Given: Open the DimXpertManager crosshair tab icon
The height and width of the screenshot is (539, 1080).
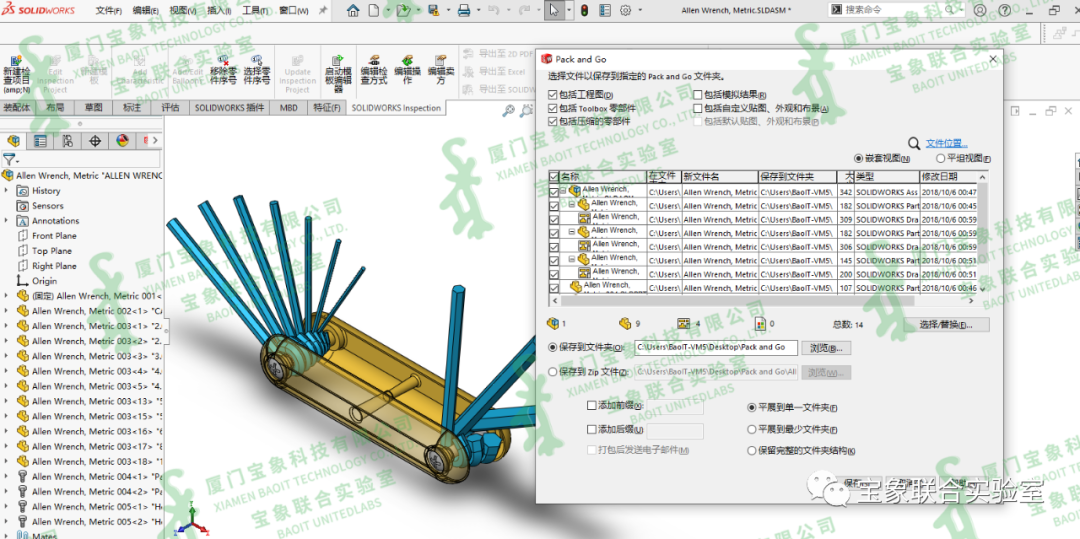Looking at the screenshot, I should tap(95, 141).
